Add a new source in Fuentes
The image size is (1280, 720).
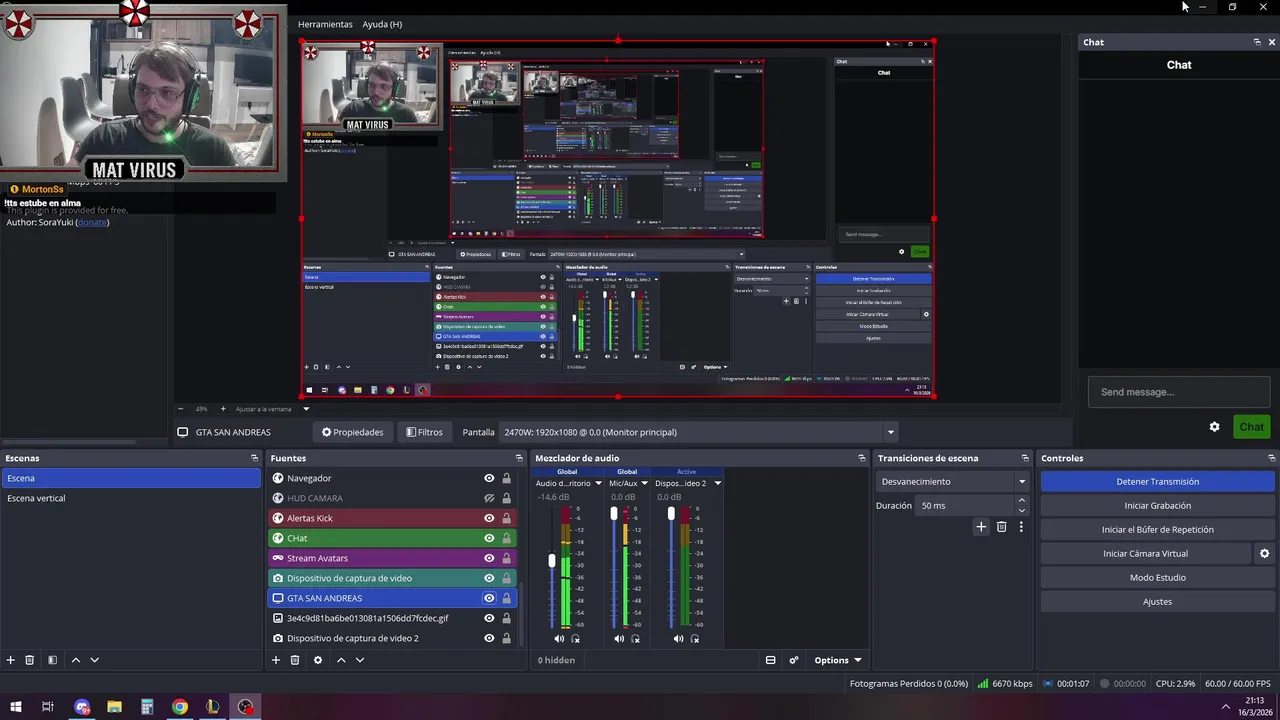(276, 660)
